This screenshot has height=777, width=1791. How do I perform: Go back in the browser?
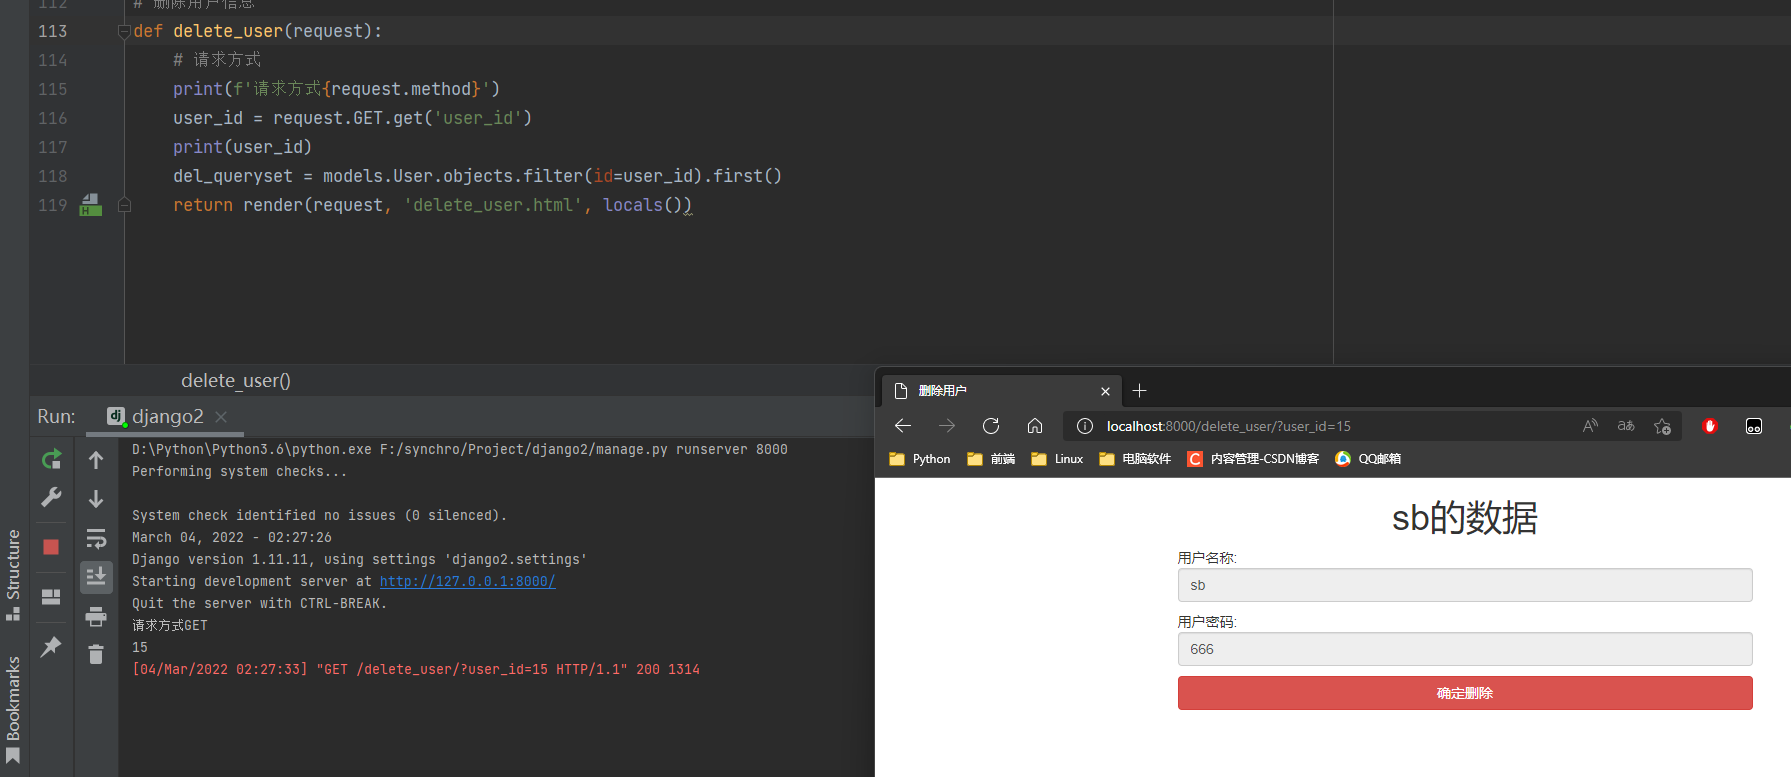[x=903, y=426]
